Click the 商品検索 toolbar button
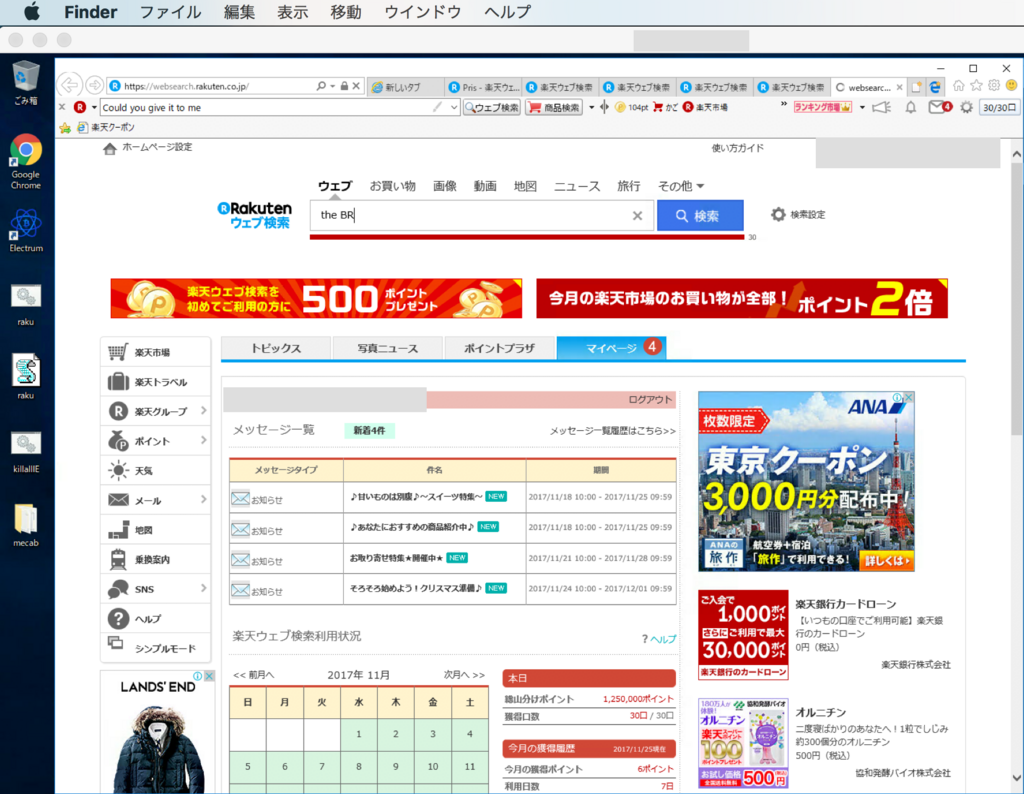Screen dimensions: 1024x794 pyautogui.click(x=554, y=107)
